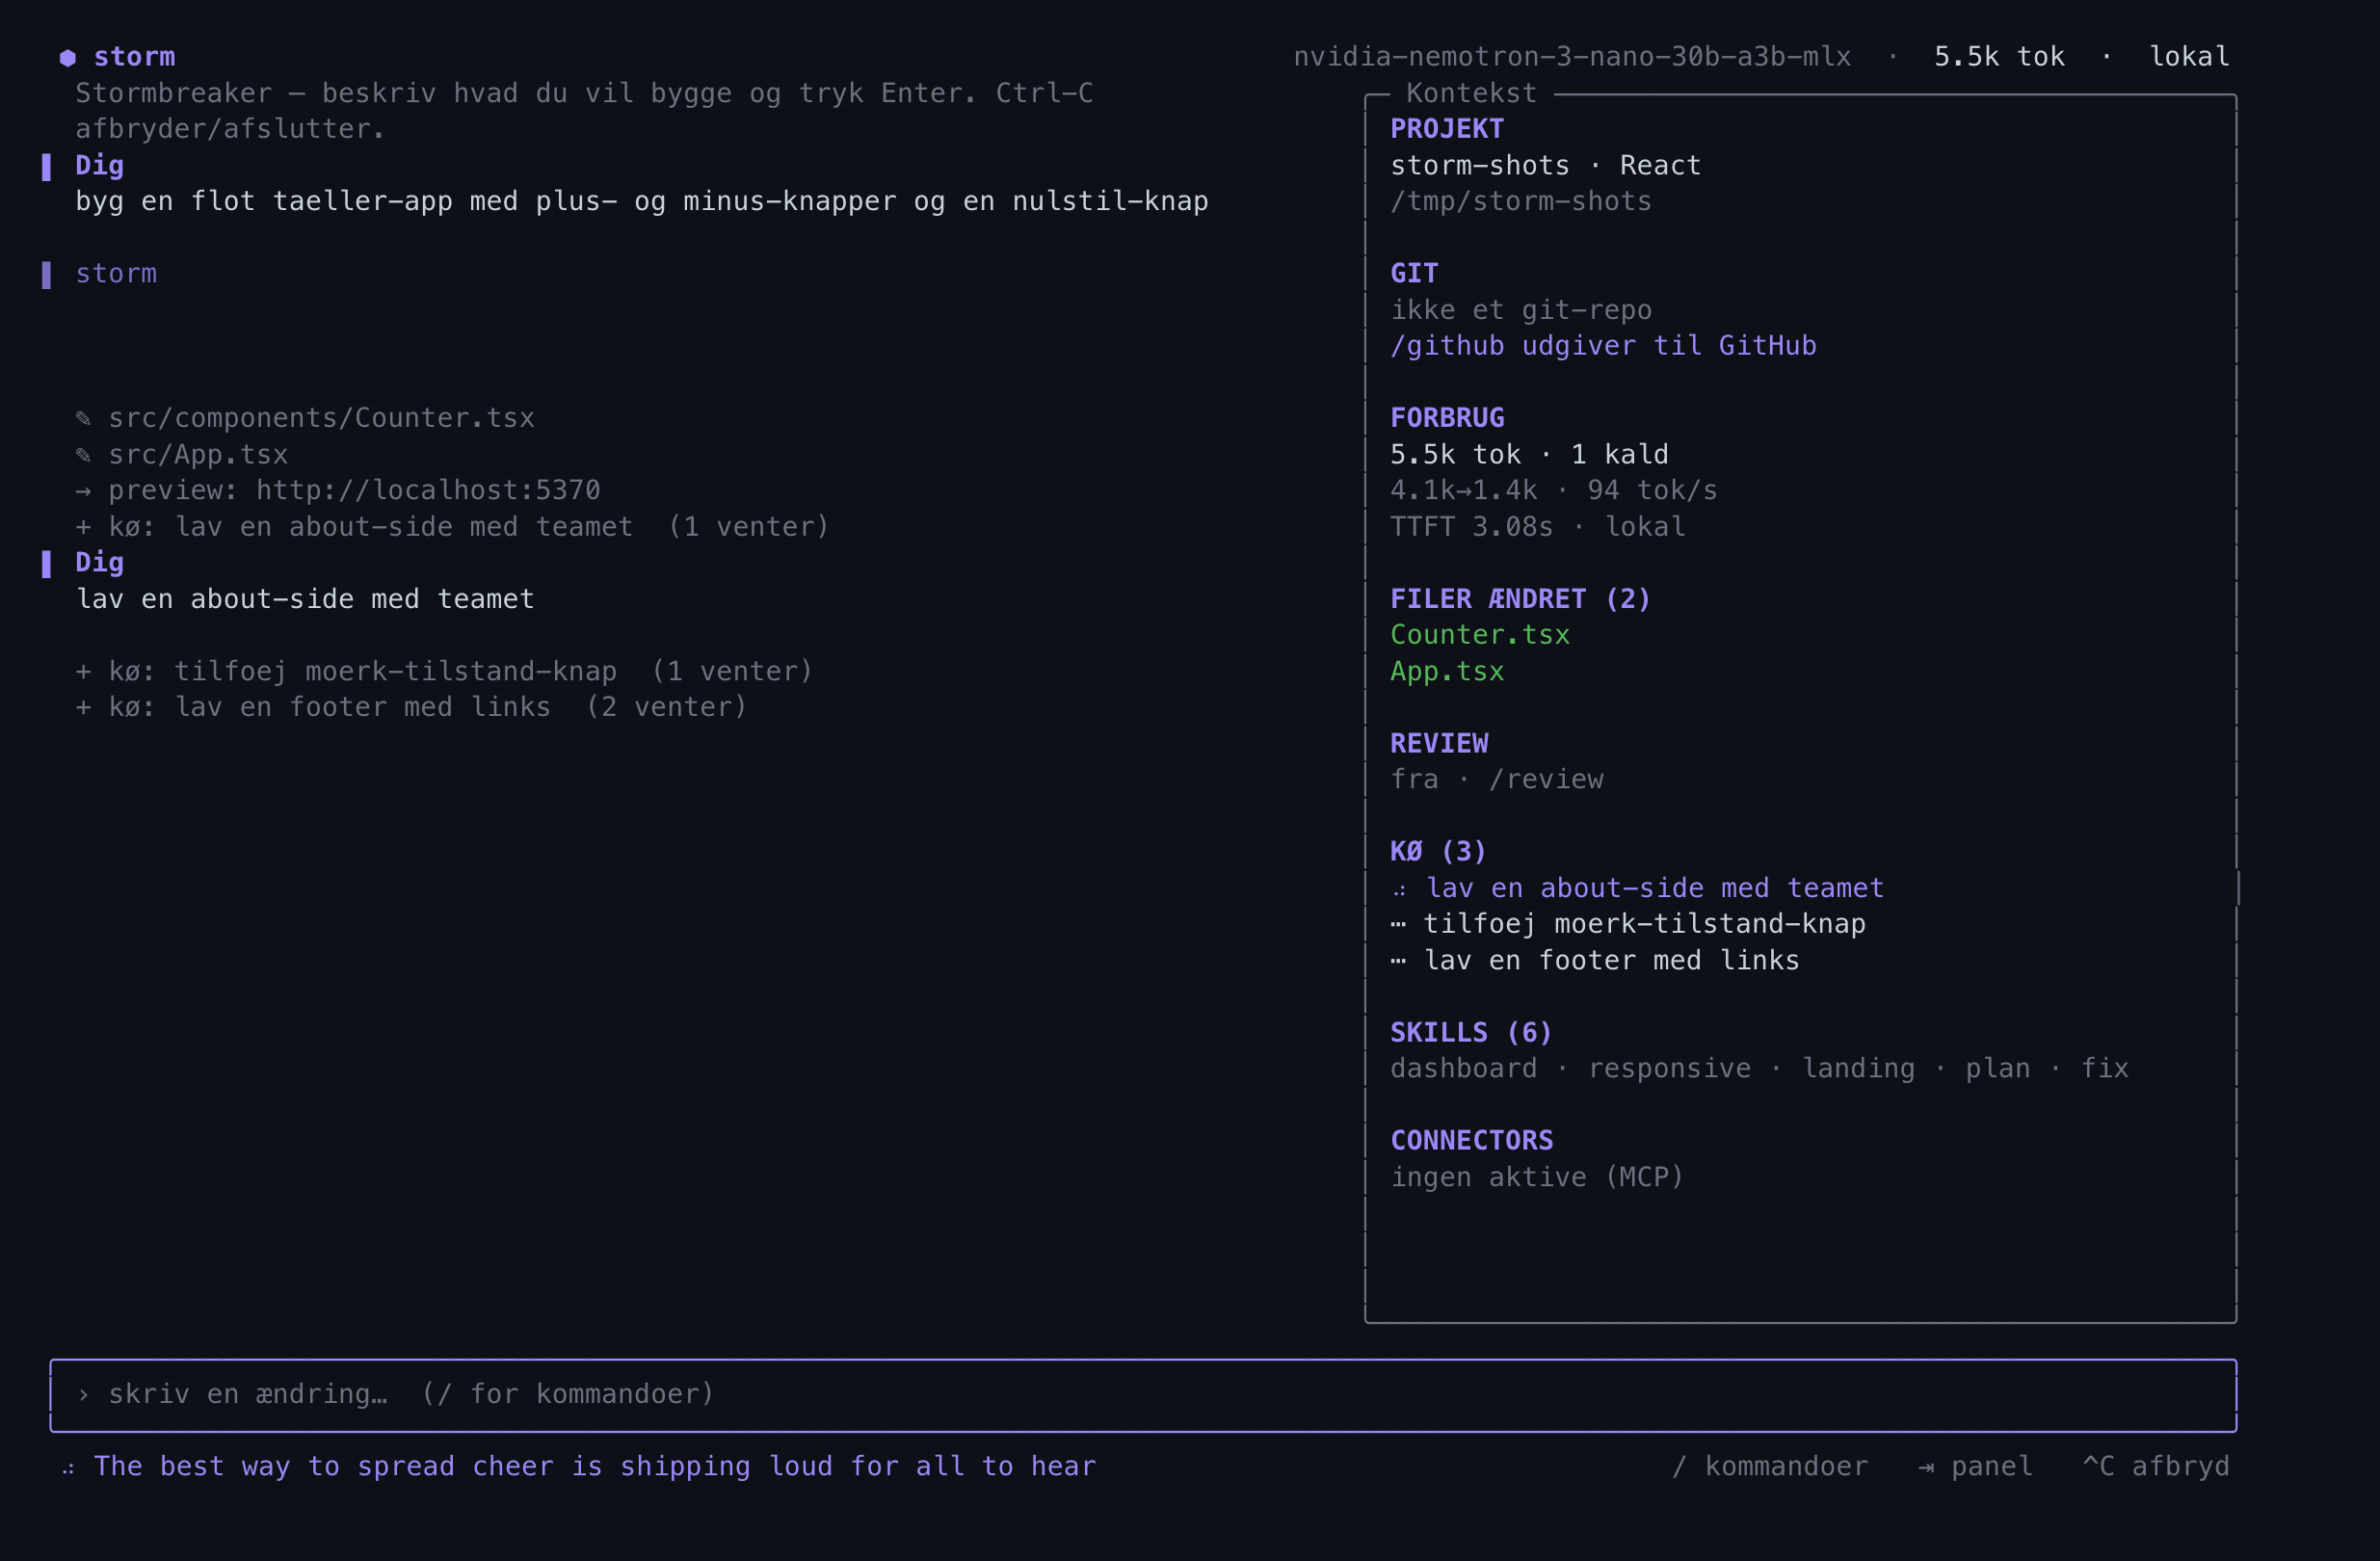Click the pending dots icon beside footer queue item
Screen dimensions: 2380x1561
(x=1398, y=961)
